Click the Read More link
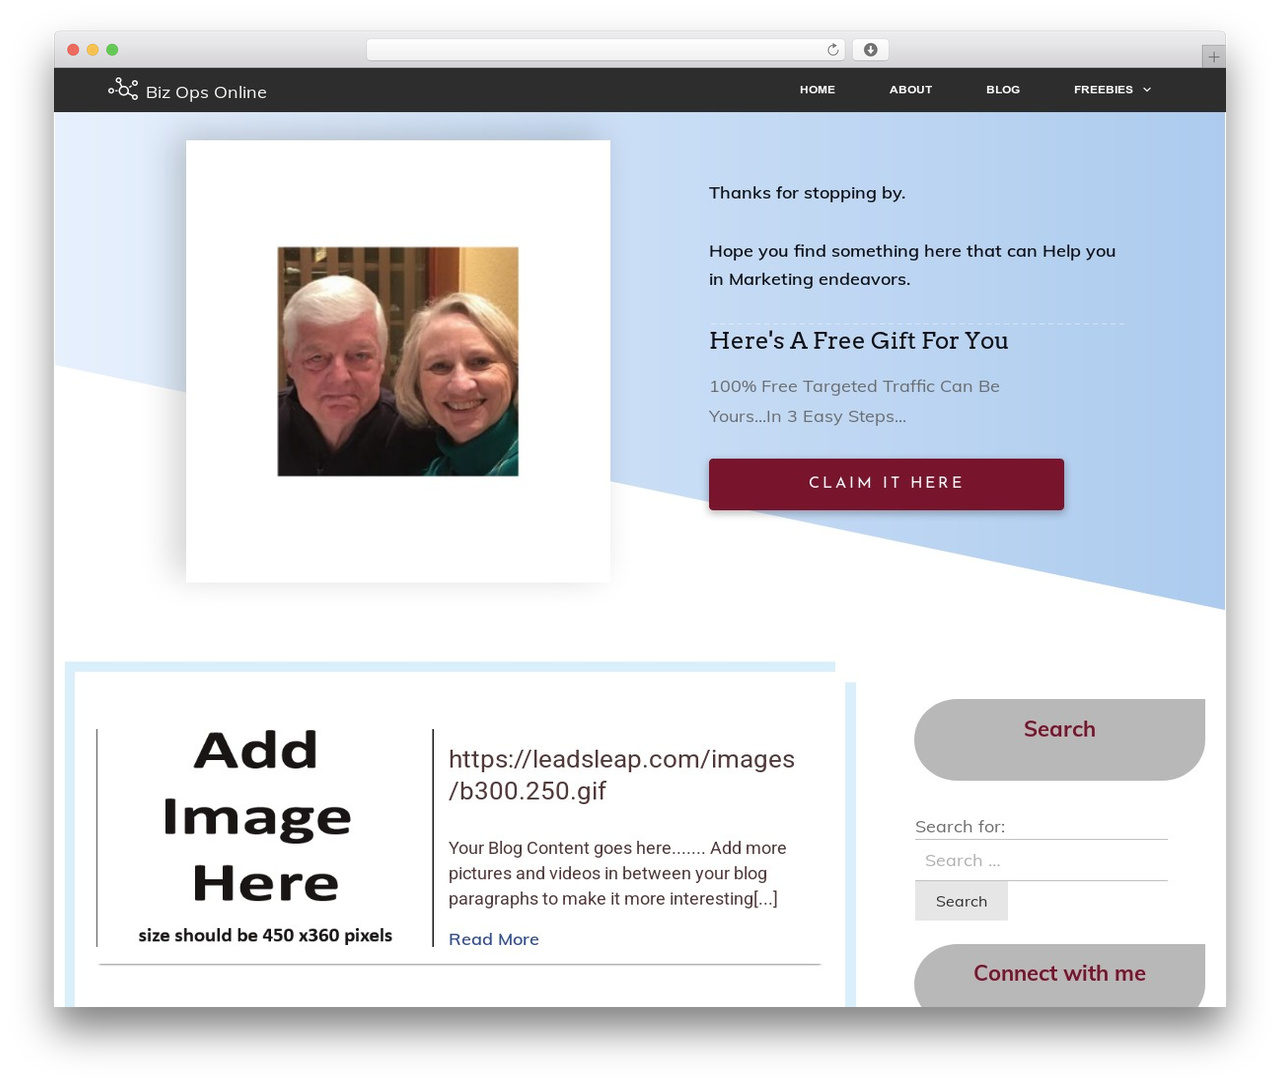This screenshot has height=1084, width=1280. tap(494, 939)
